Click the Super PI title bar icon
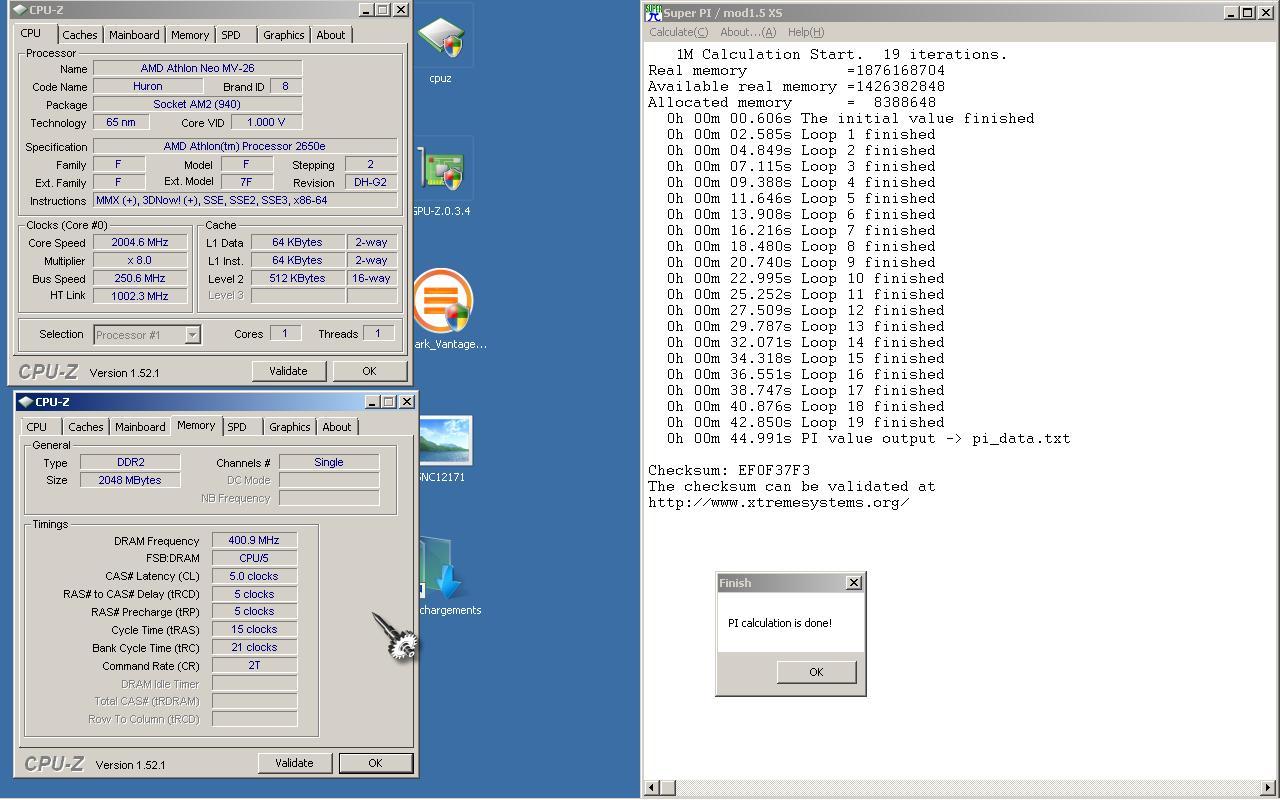1280x800 pixels. [x=653, y=13]
